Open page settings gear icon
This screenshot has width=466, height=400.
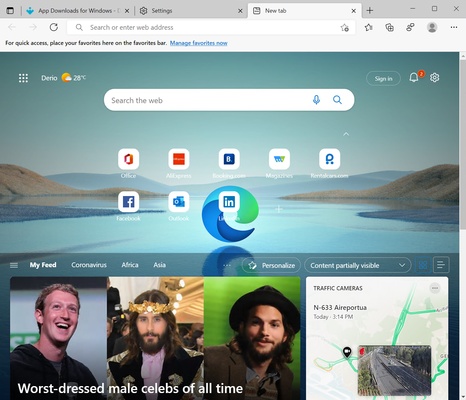(x=434, y=78)
